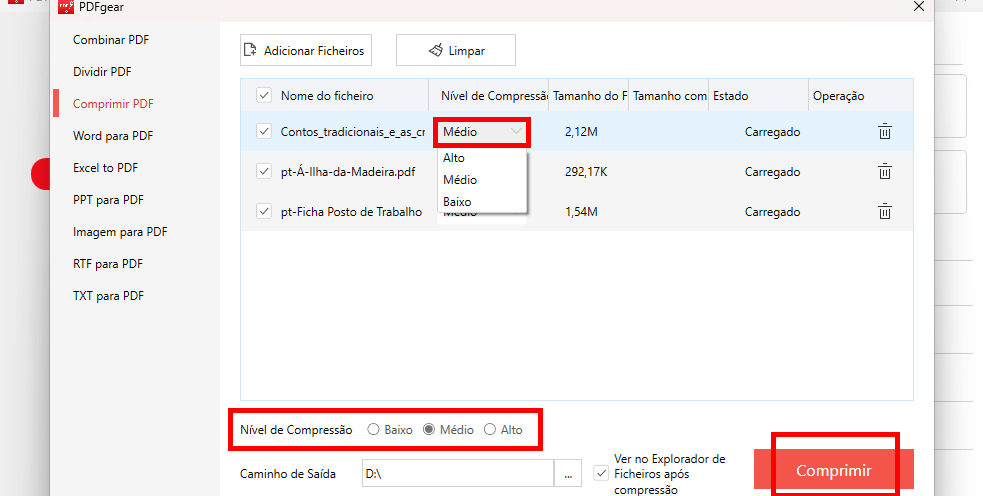Uncheck pt-Á-Ilha-da-Madeira.pdf checkbox
Viewport: 983px width, 496px height.
pyautogui.click(x=264, y=171)
